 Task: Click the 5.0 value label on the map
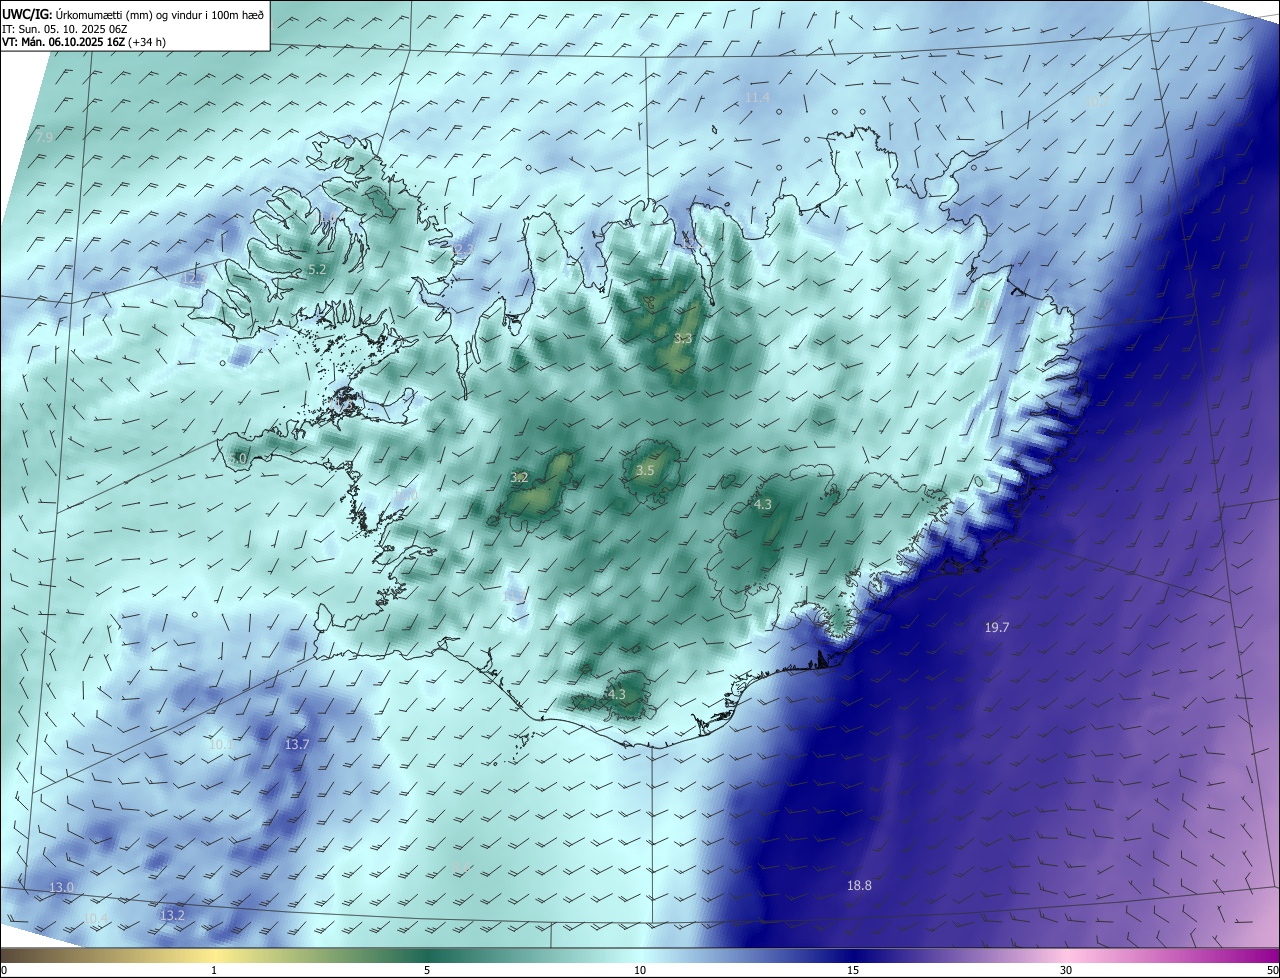click(238, 459)
